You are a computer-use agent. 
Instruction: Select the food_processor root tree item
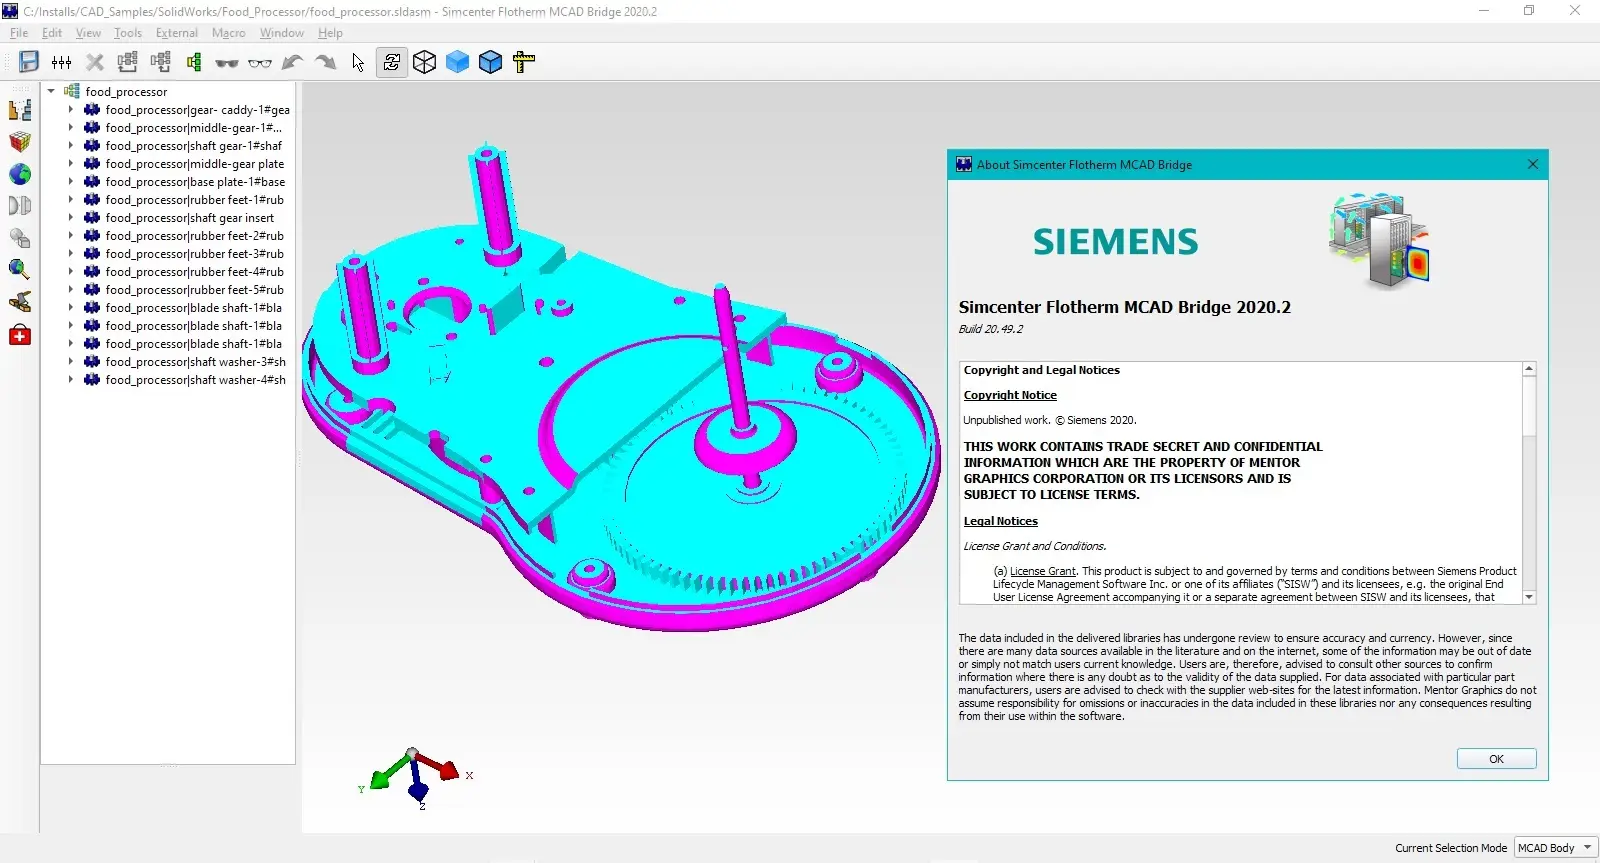click(x=126, y=91)
